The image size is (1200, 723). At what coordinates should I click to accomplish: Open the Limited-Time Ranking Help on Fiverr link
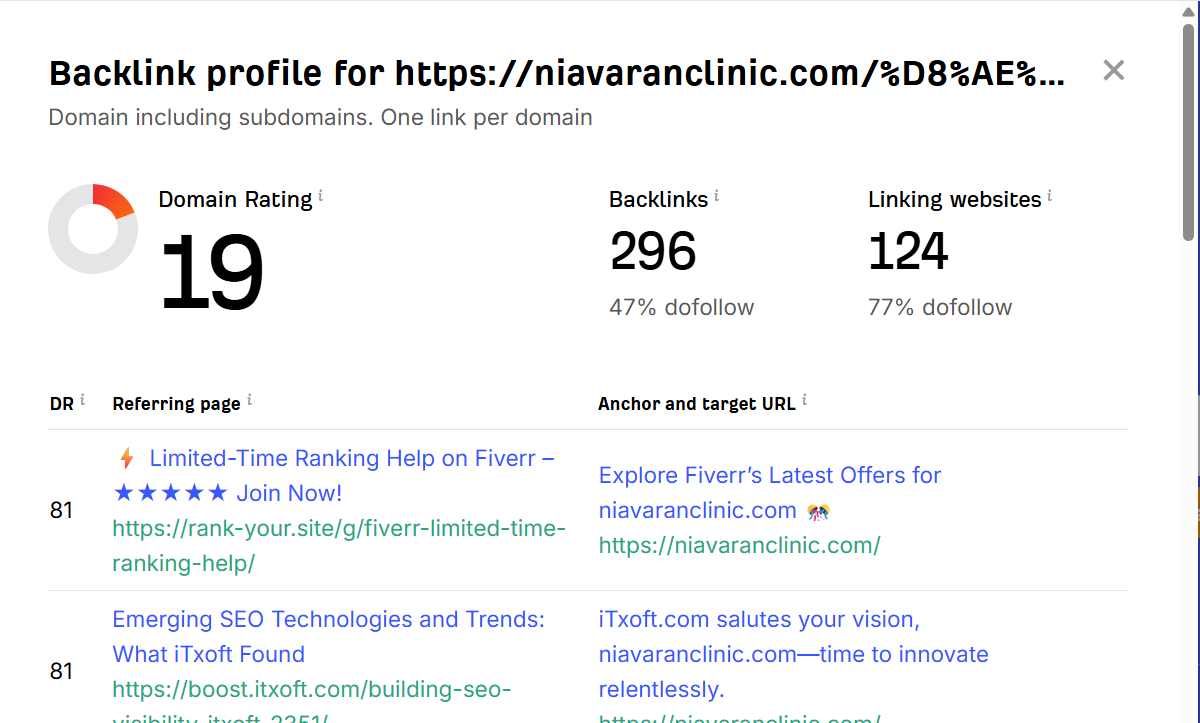[350, 459]
